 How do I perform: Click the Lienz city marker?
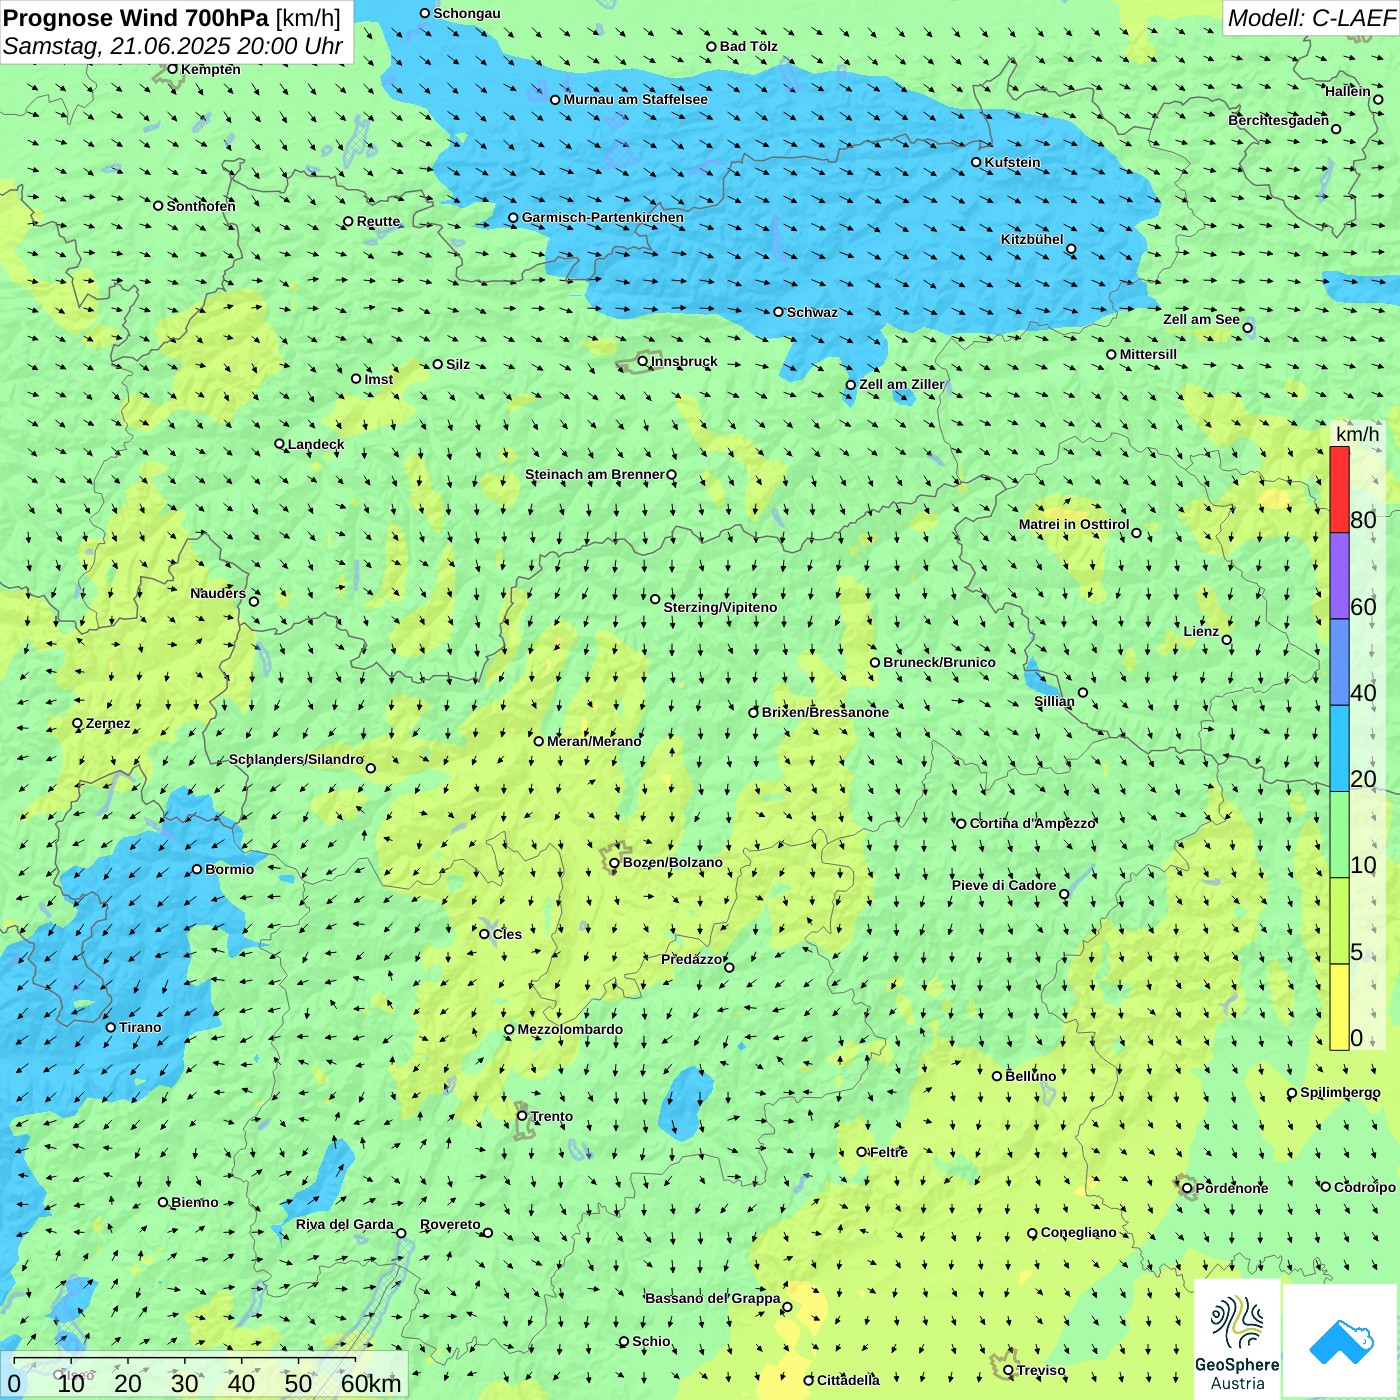1227,640
